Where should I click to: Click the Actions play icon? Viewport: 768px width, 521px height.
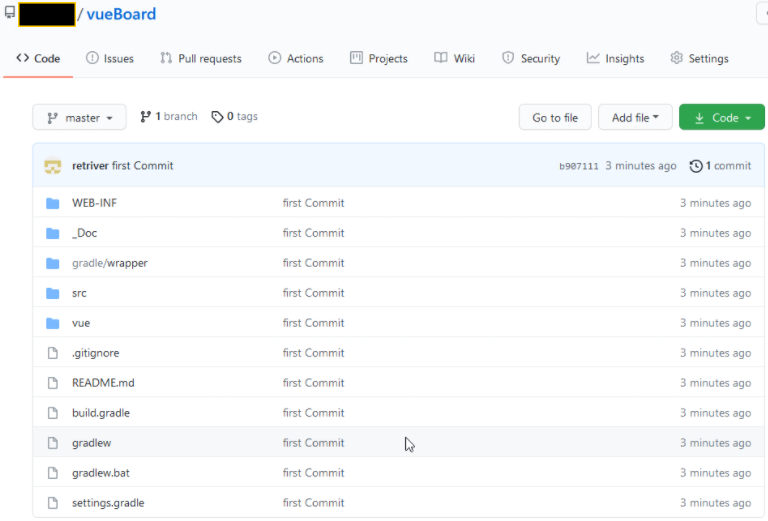pyautogui.click(x=274, y=58)
